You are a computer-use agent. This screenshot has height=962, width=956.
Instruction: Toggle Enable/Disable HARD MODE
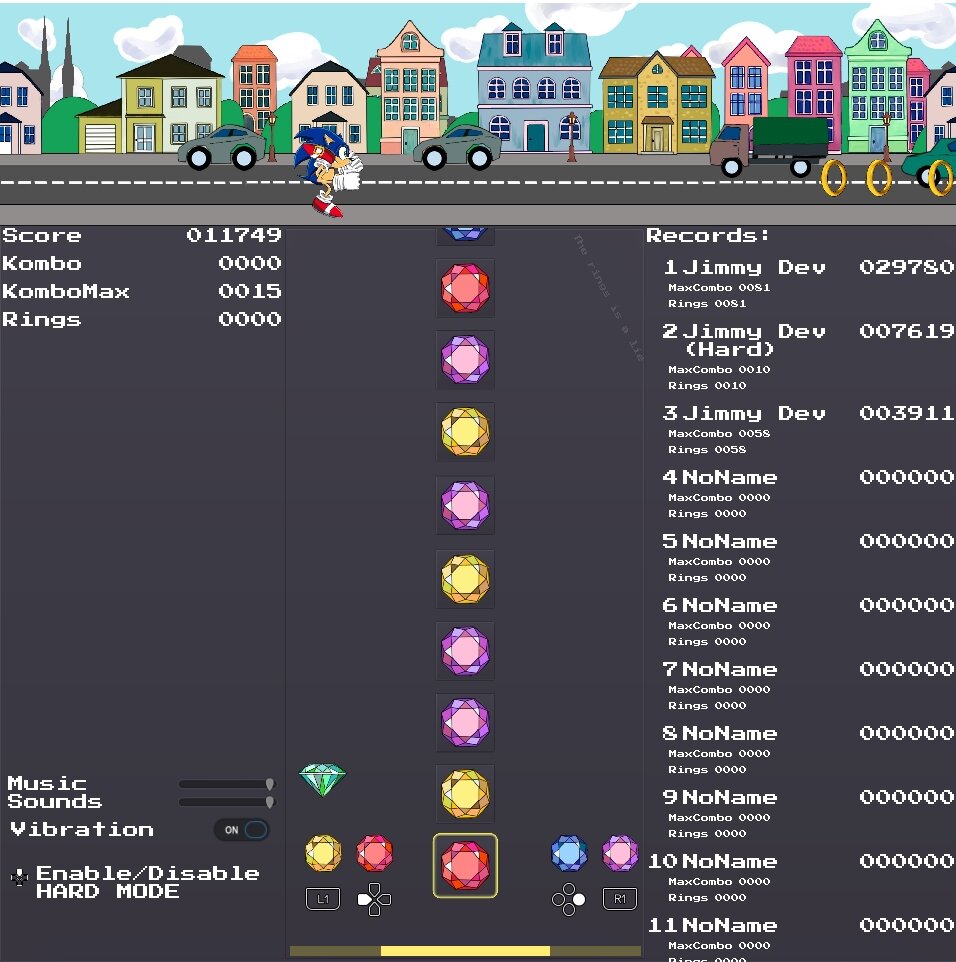(148, 882)
